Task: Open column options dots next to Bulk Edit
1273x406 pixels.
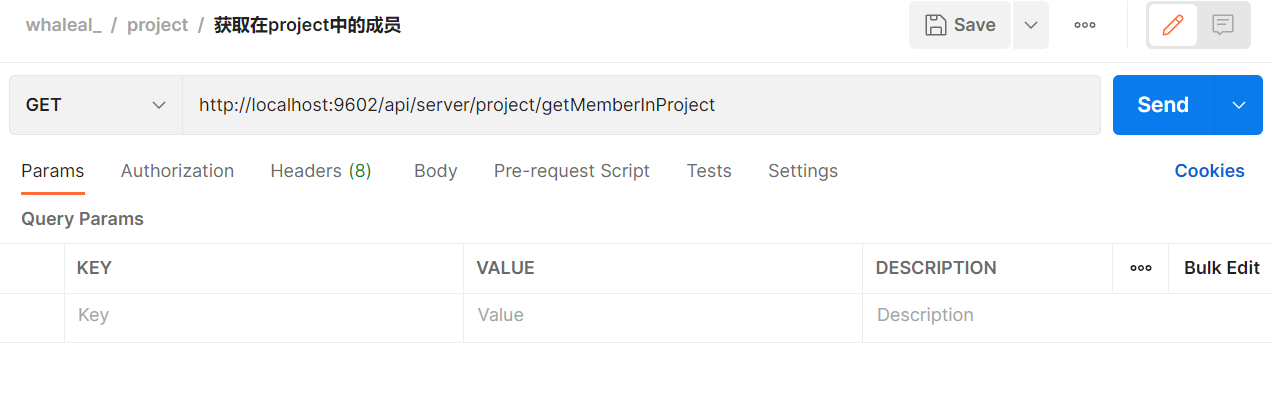Action: pos(1140,268)
